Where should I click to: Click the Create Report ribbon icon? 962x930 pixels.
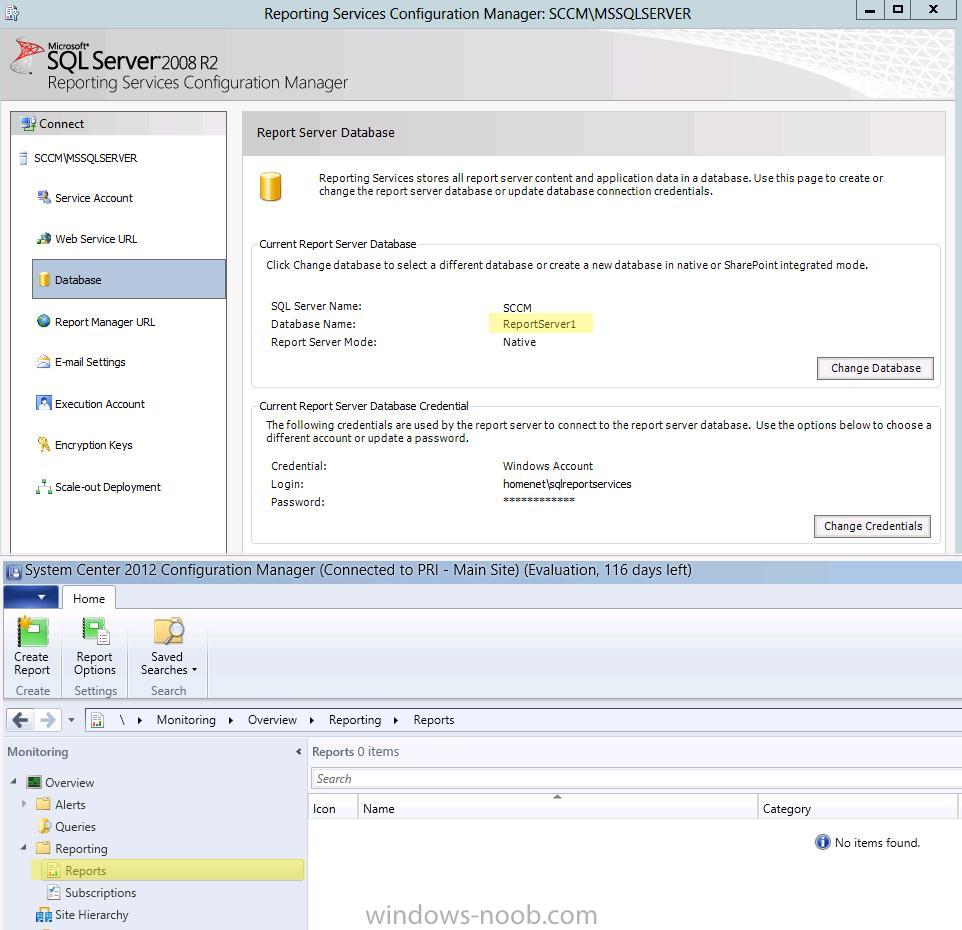(32, 632)
